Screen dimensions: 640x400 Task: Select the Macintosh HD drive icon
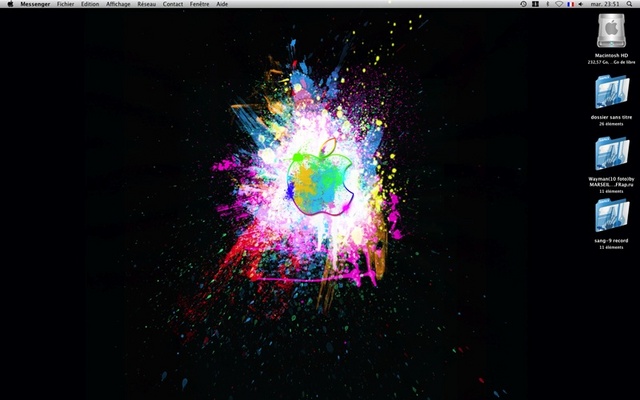tap(611, 31)
